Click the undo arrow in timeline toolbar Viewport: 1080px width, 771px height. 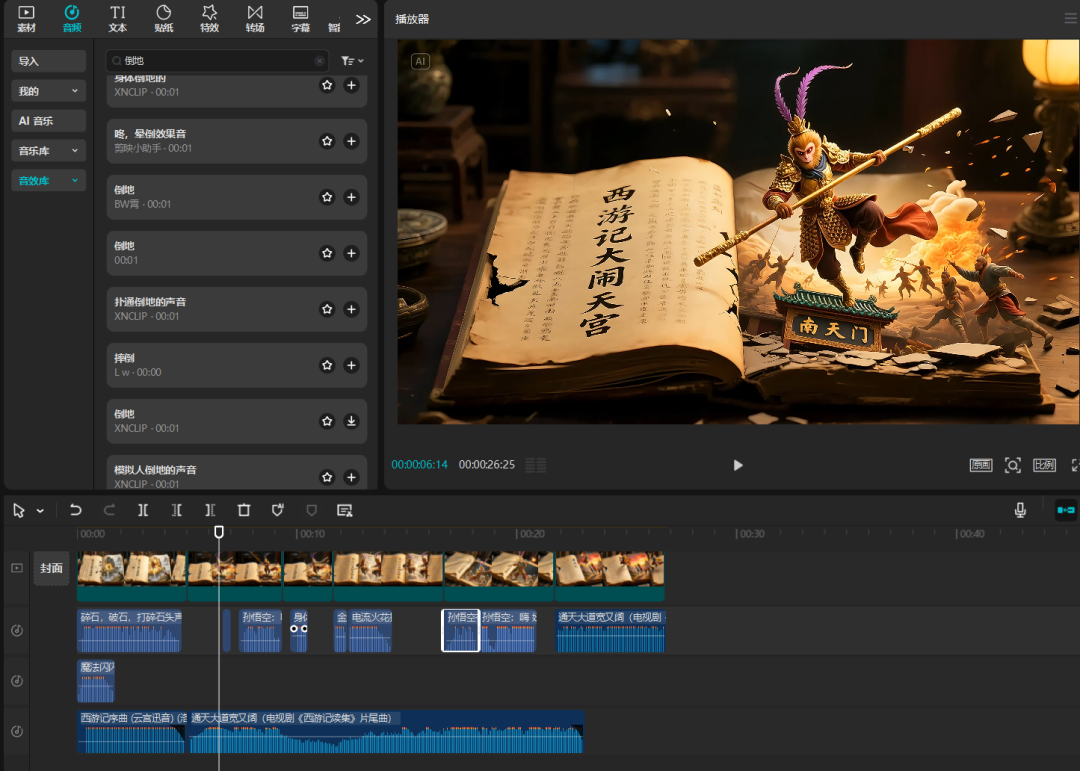76,510
